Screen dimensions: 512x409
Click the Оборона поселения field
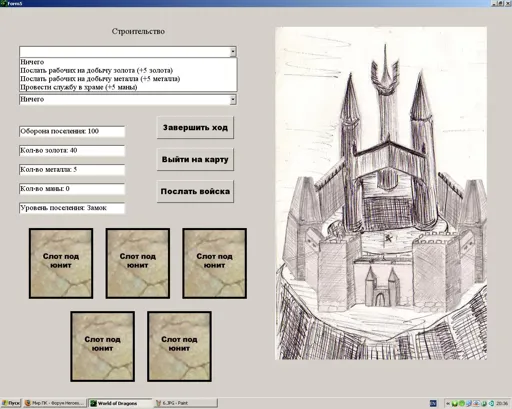tap(72, 131)
